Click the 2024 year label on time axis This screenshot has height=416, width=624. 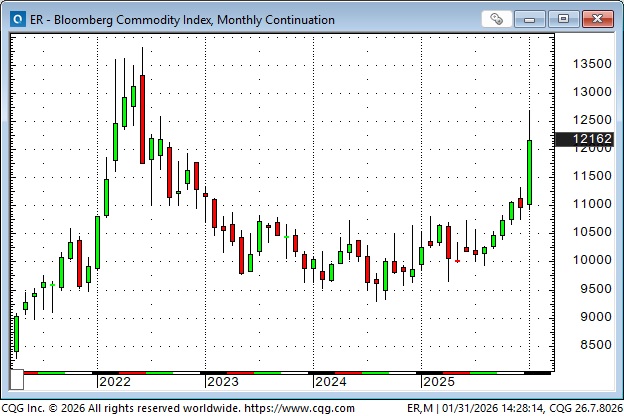coord(330,382)
